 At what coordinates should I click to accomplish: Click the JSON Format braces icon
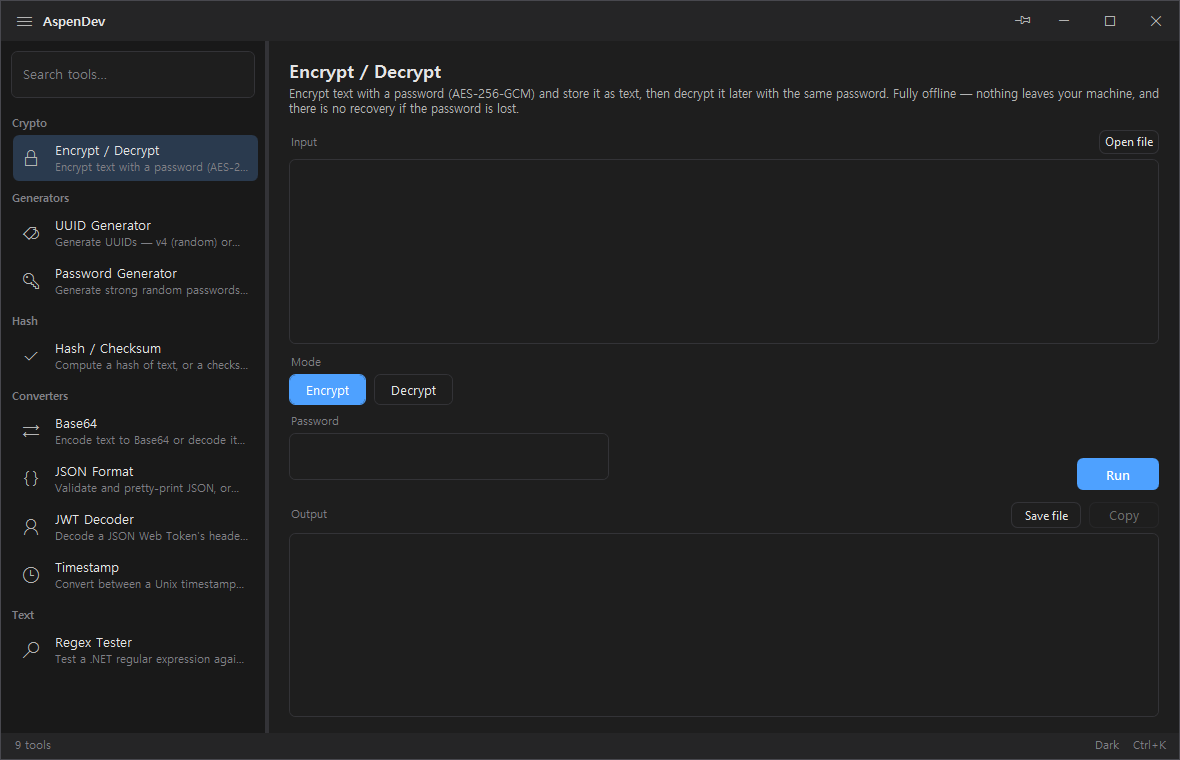pyautogui.click(x=31, y=479)
